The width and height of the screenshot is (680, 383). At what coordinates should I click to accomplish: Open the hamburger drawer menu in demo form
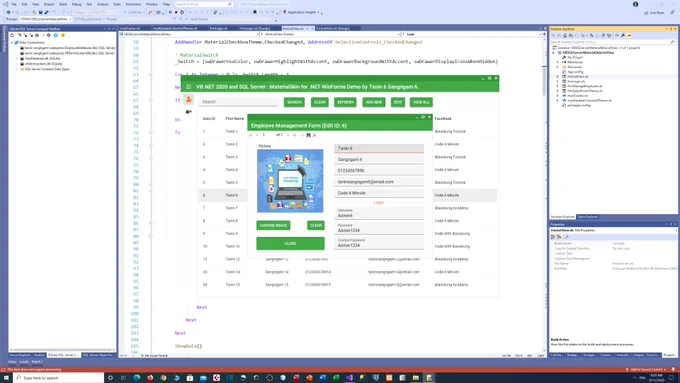[x=188, y=87]
